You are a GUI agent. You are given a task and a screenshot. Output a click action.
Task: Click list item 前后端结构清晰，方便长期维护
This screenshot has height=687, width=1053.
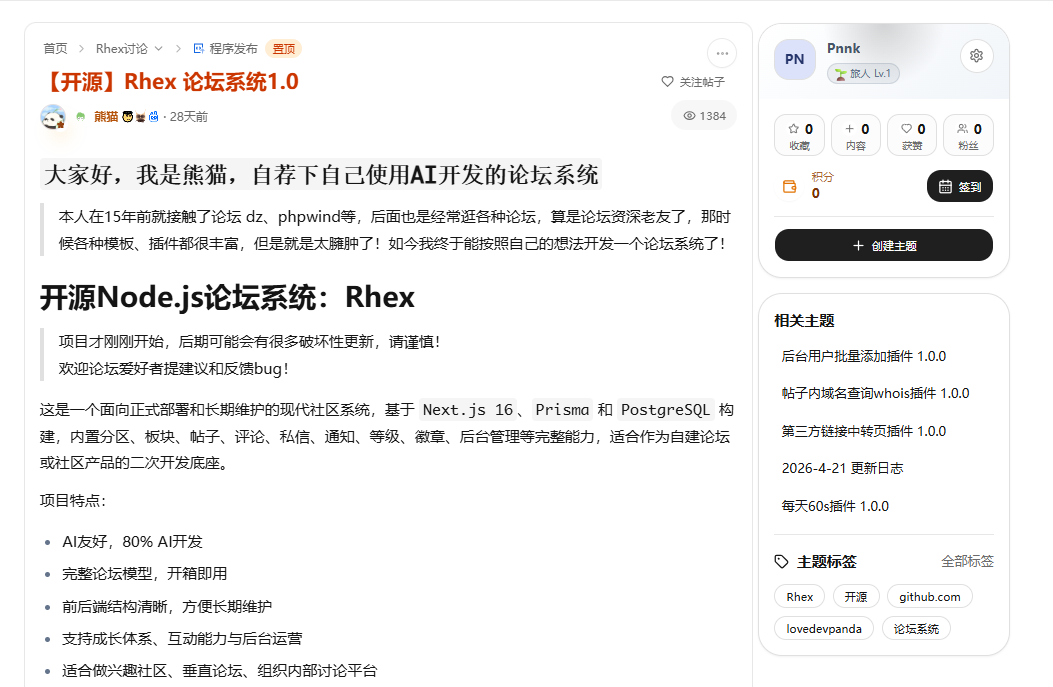click(x=167, y=606)
